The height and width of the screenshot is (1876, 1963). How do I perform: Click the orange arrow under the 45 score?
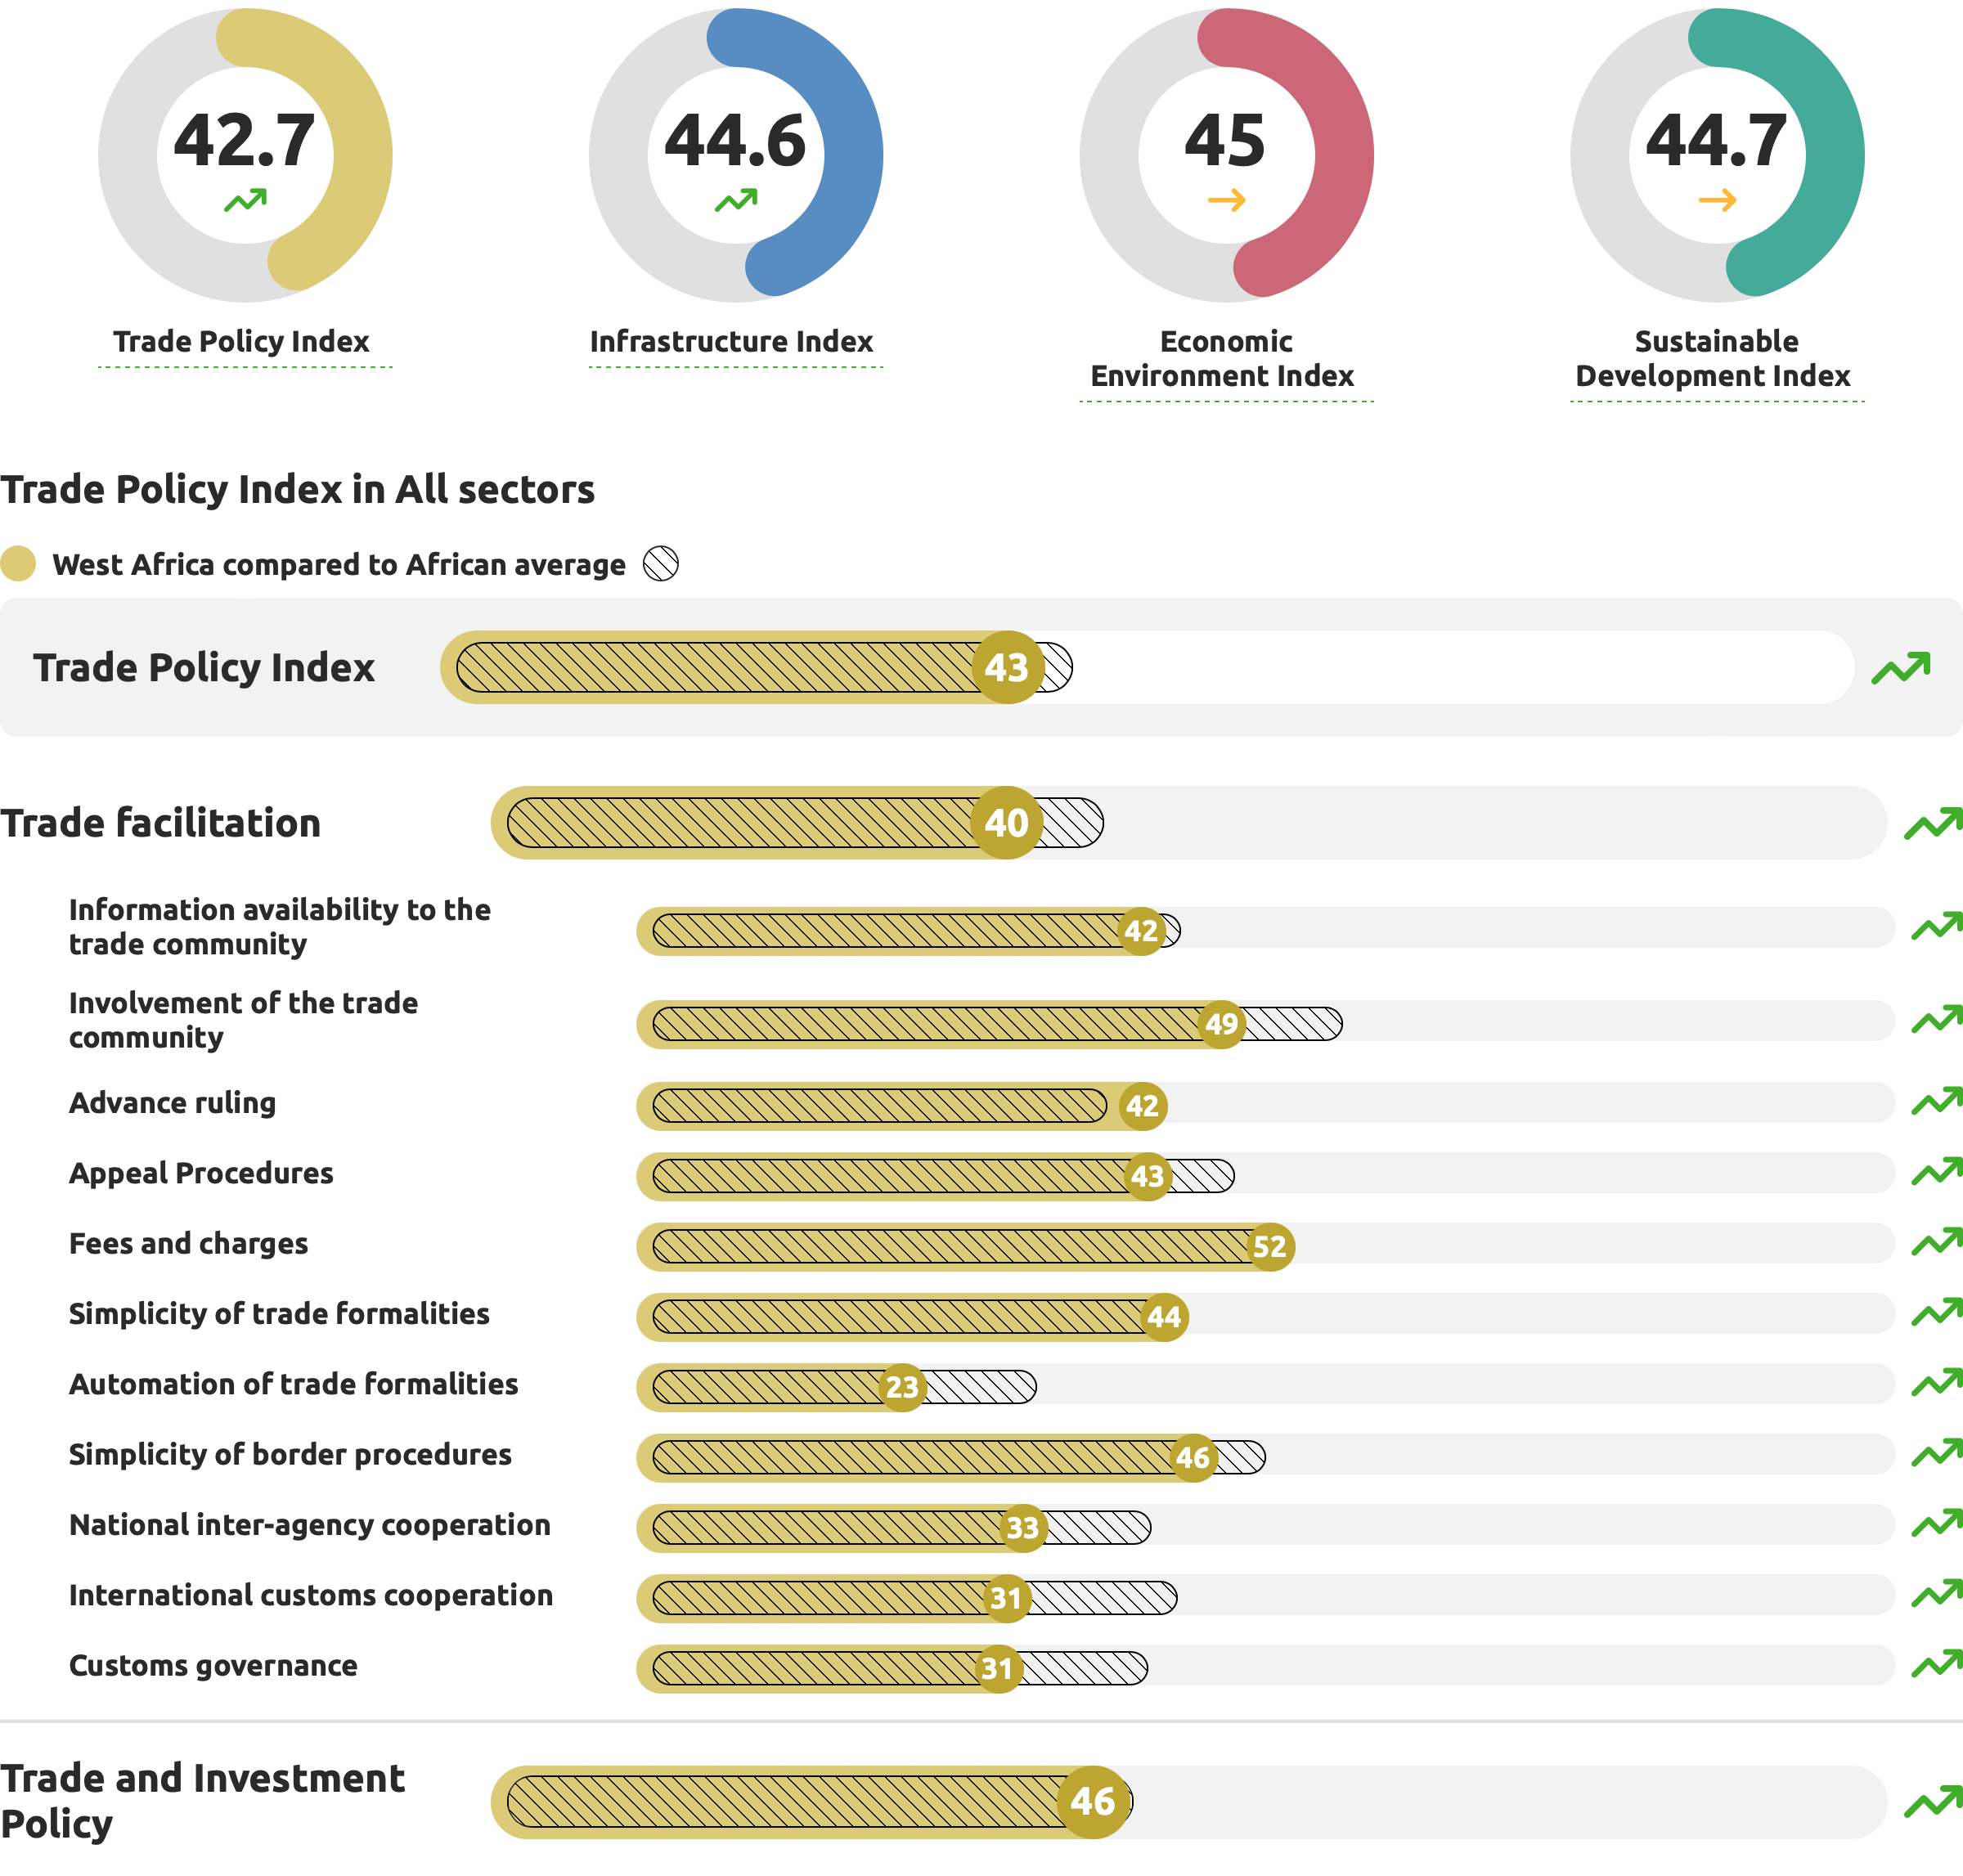[1226, 201]
